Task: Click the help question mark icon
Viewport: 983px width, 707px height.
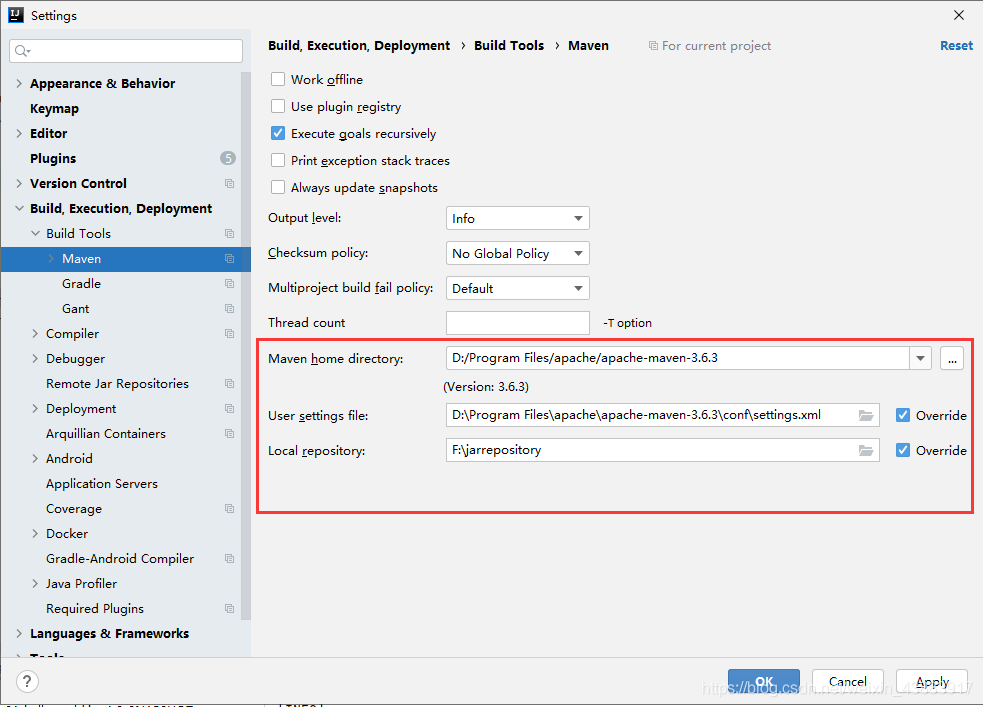Action: click(27, 681)
